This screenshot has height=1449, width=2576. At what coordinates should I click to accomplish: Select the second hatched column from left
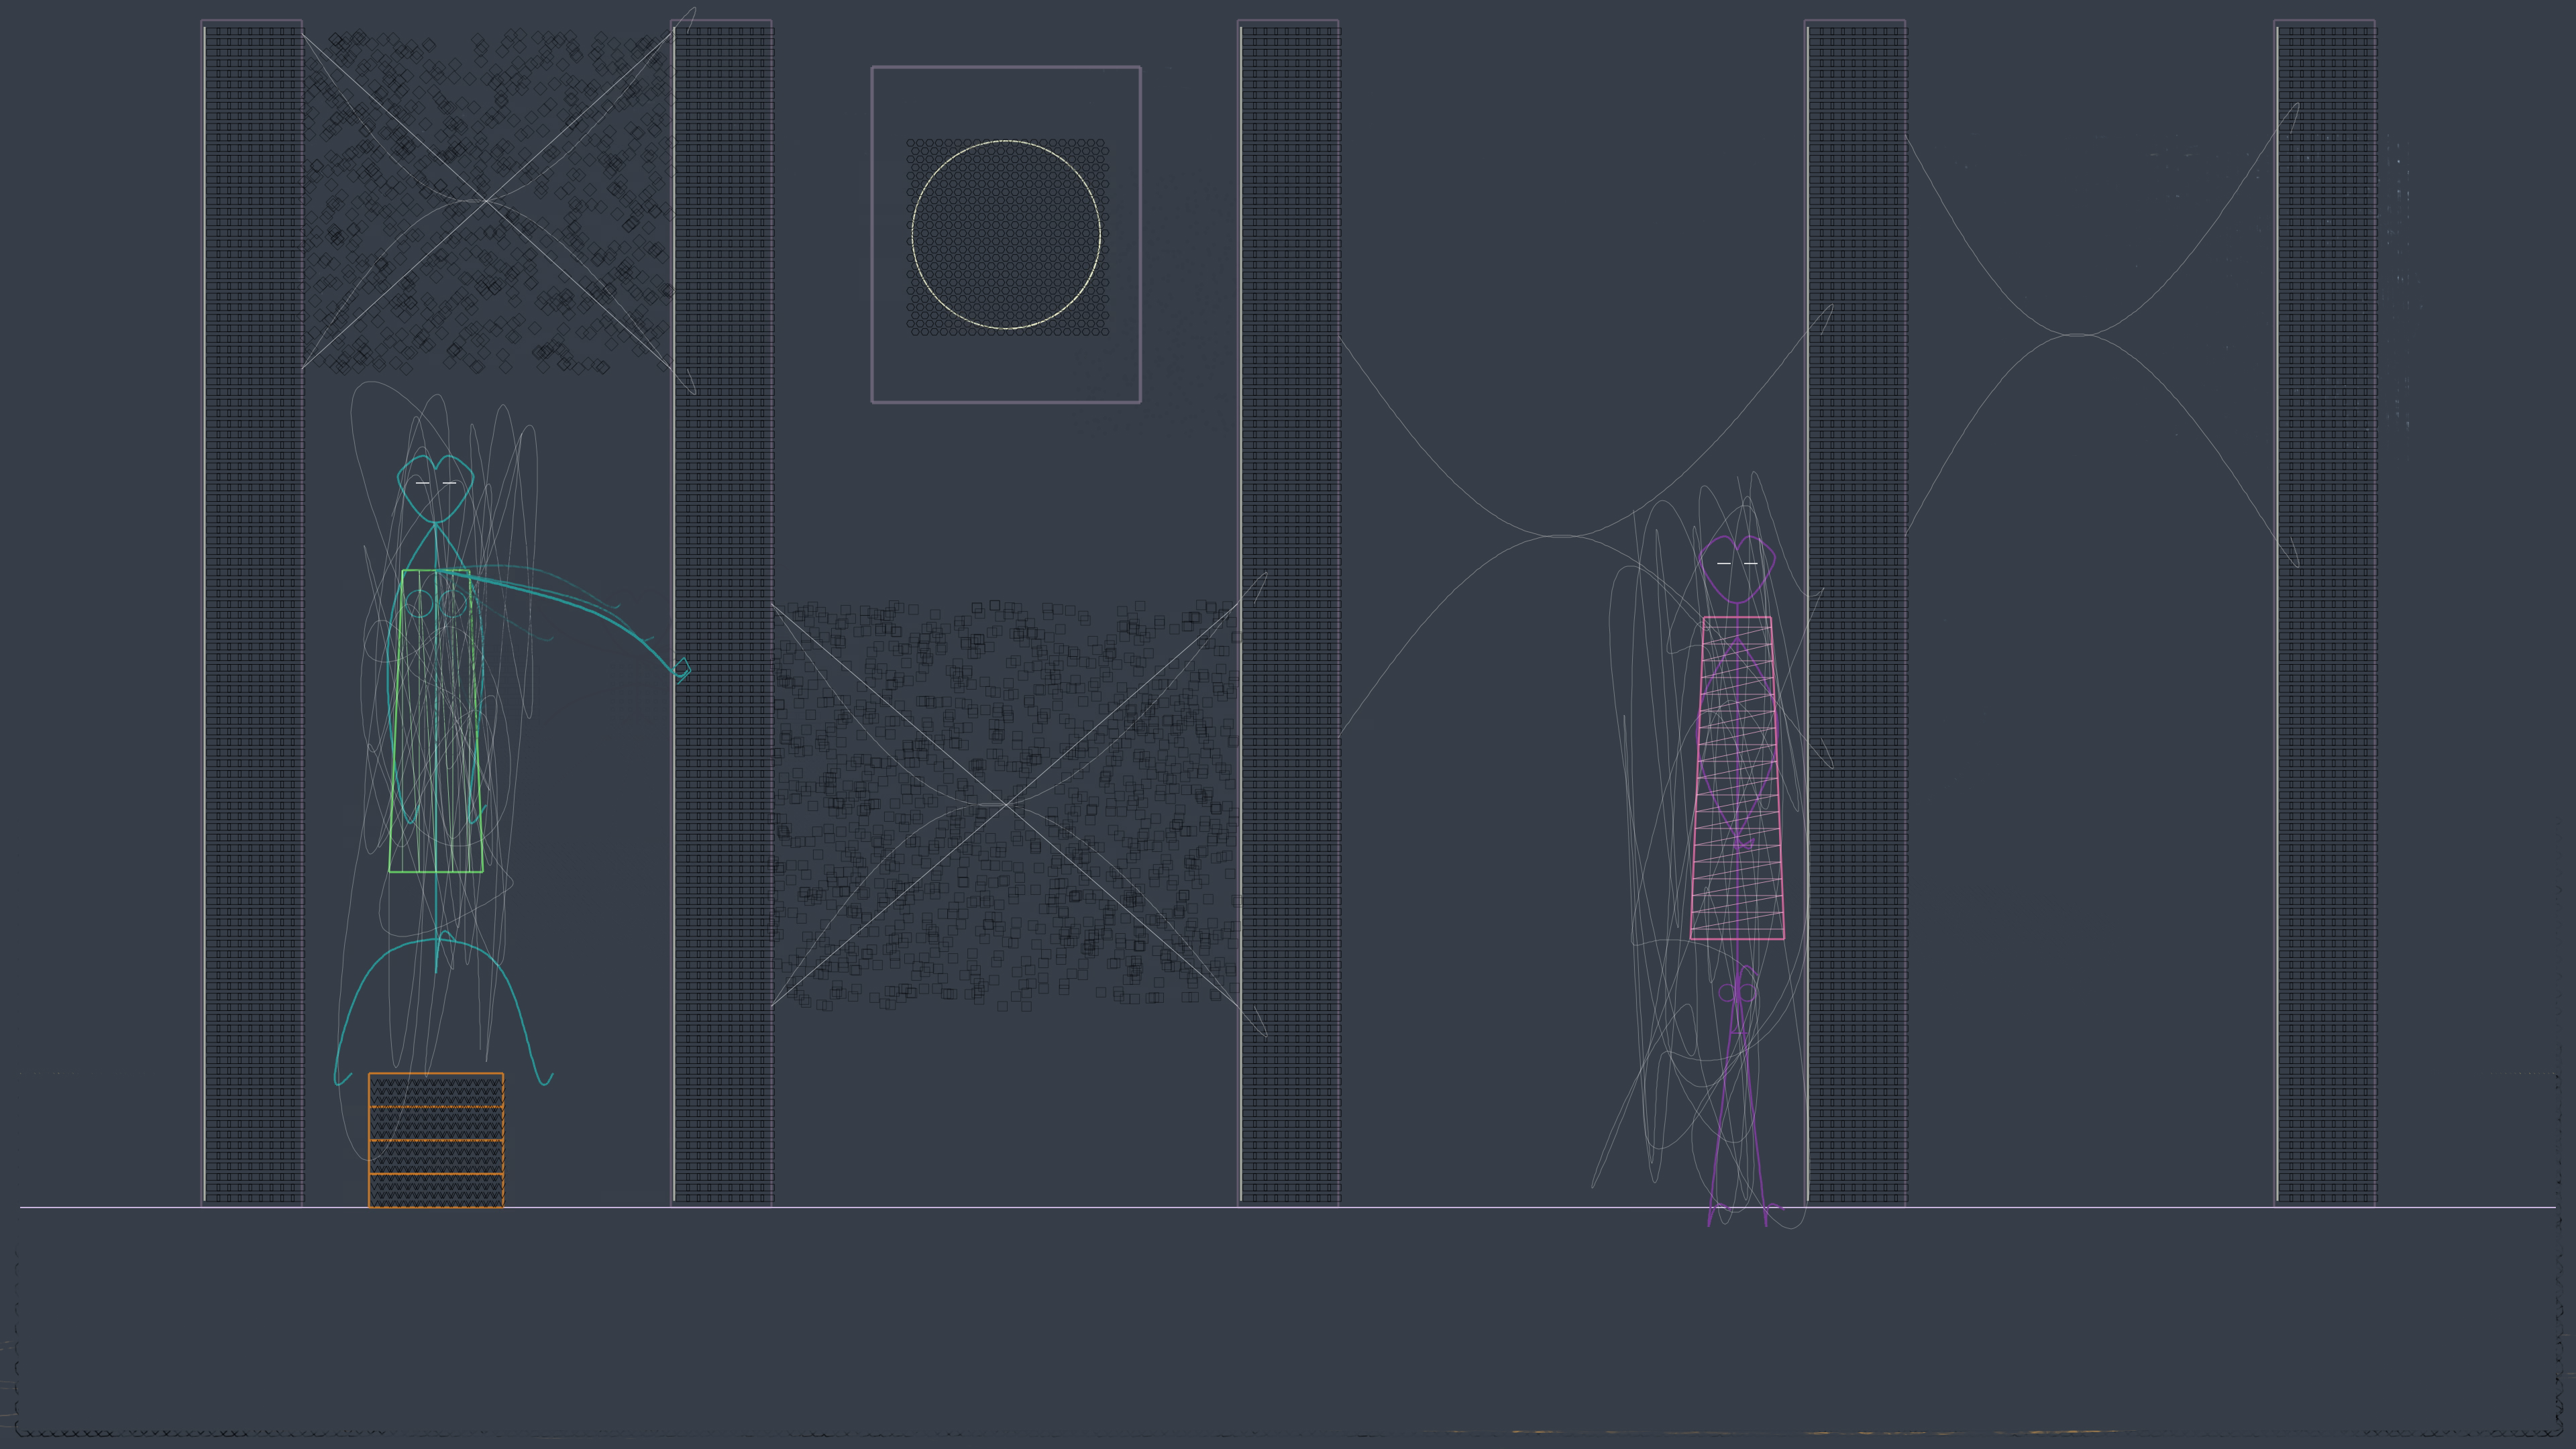pyautogui.click(x=721, y=612)
